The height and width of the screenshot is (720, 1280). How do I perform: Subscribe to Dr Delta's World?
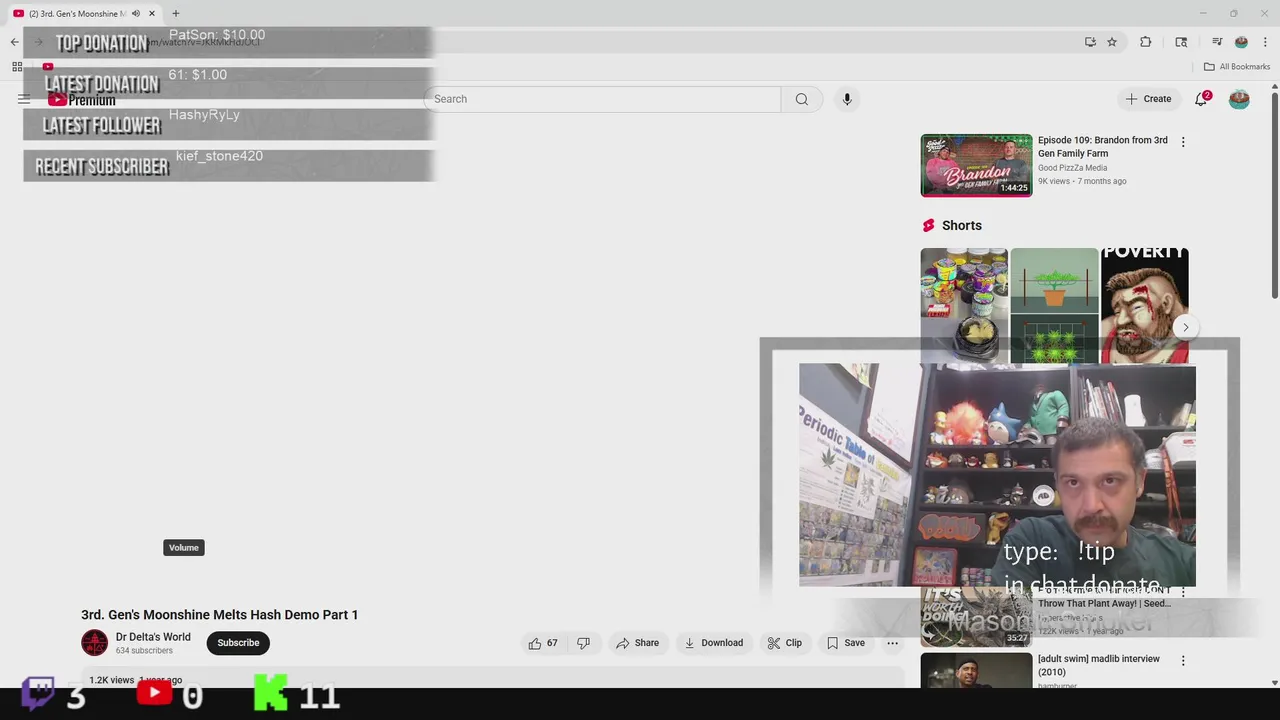click(238, 643)
